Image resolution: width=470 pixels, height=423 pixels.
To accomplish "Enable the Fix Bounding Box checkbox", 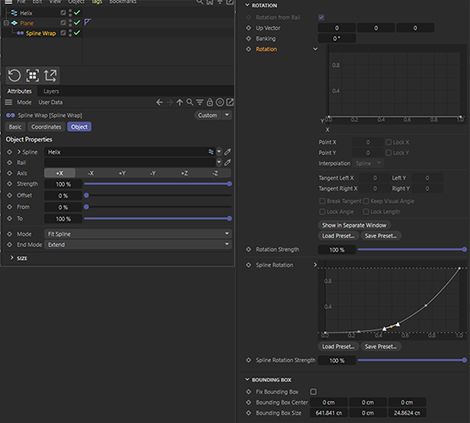I will pyautogui.click(x=313, y=392).
